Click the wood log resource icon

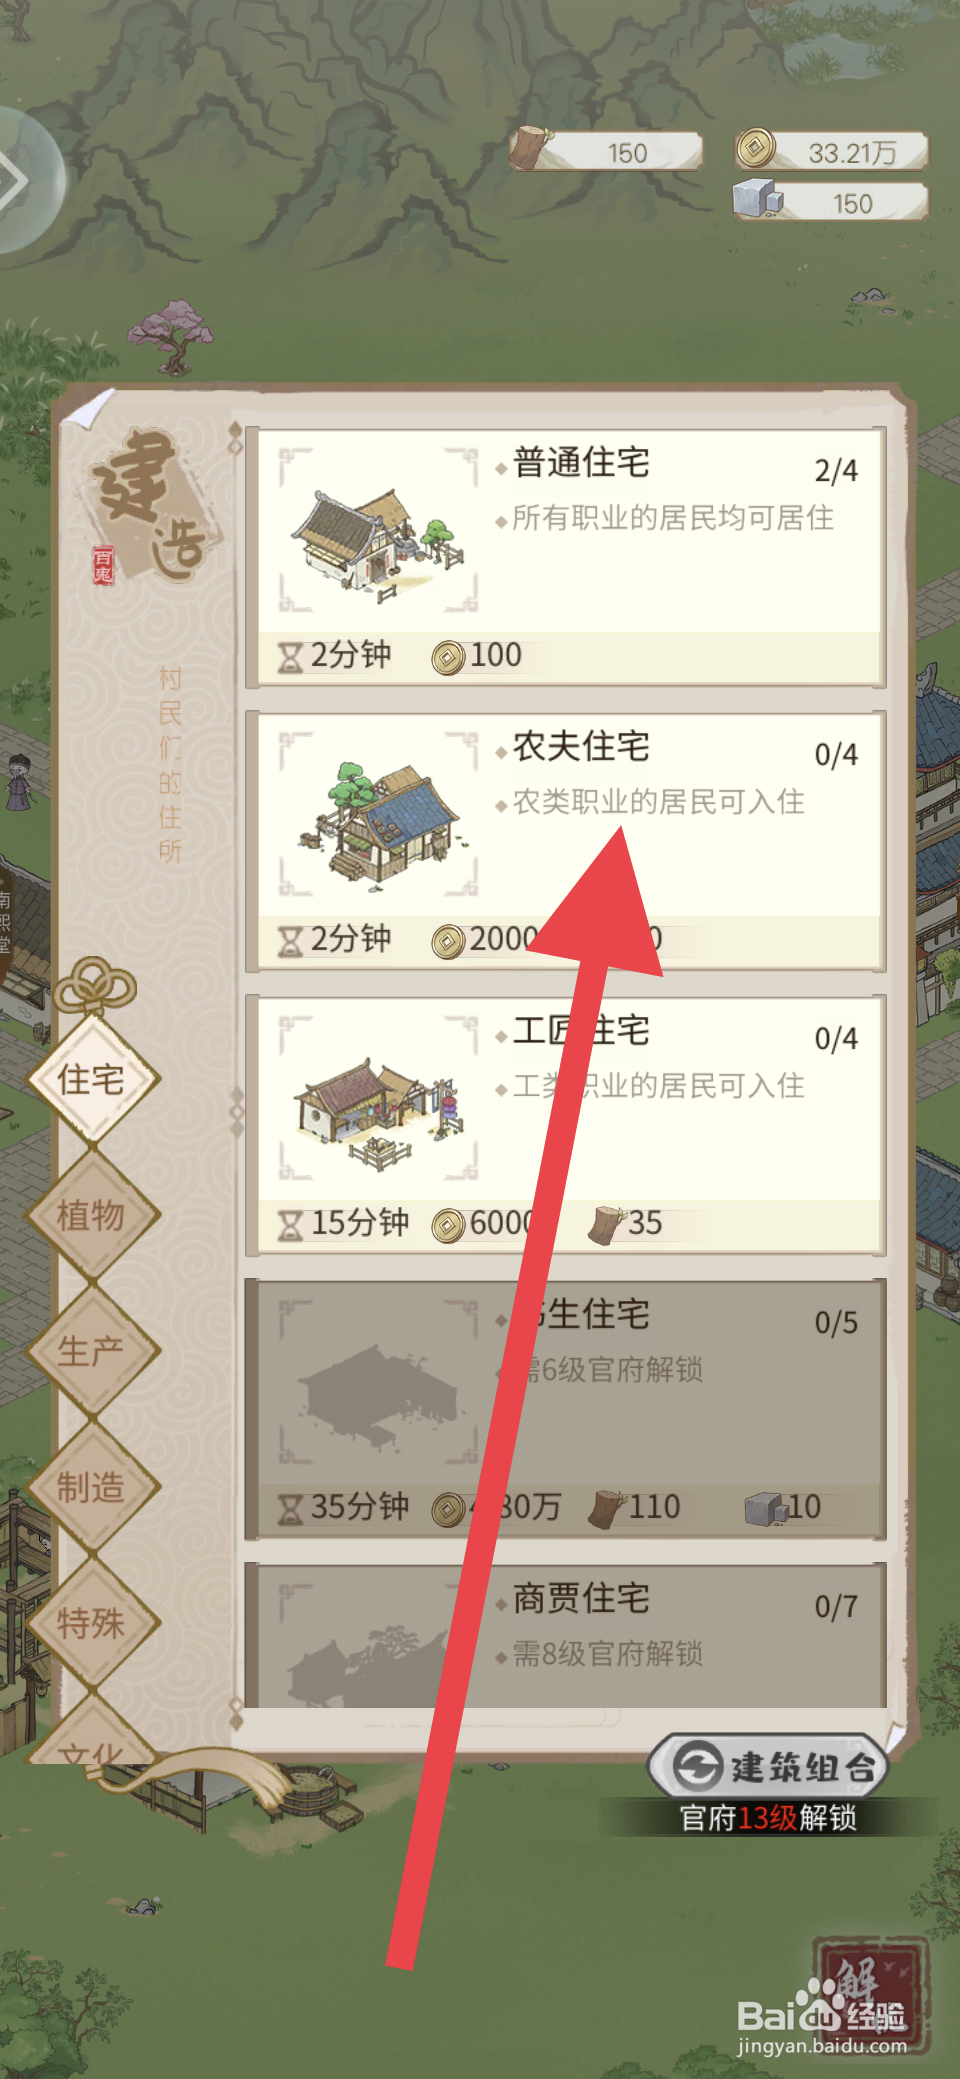(531, 148)
